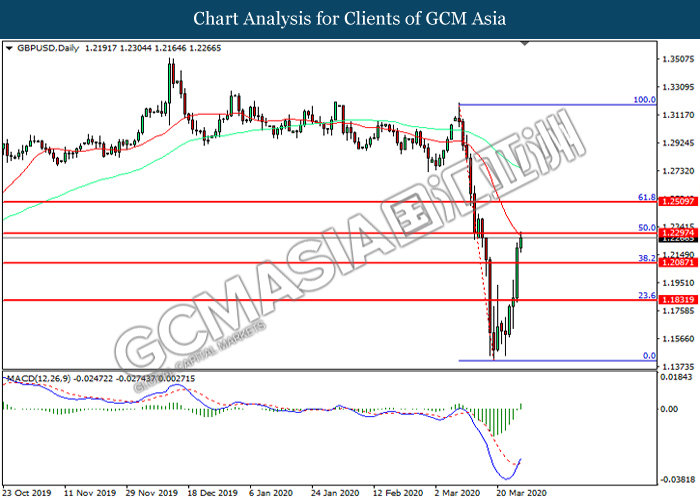Select the open price value 1.21917
The width and height of the screenshot is (700, 500).
click(100, 48)
